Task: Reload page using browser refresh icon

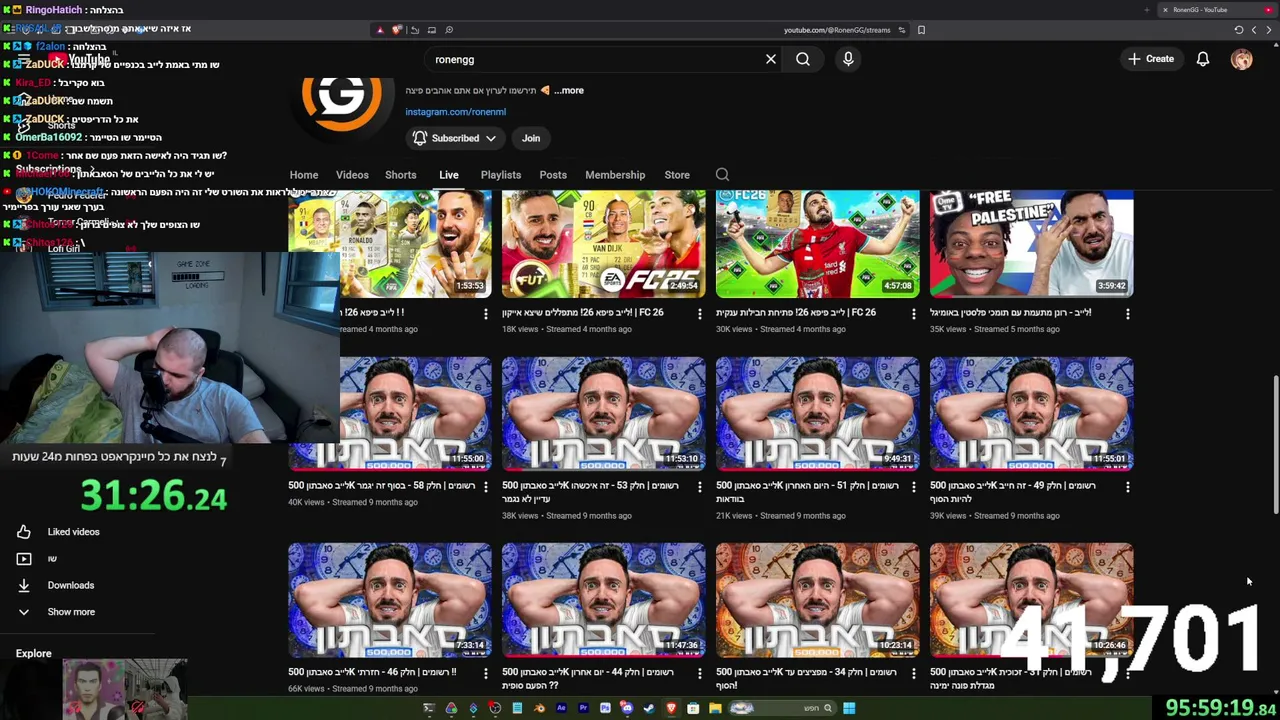Action: pos(1239,30)
